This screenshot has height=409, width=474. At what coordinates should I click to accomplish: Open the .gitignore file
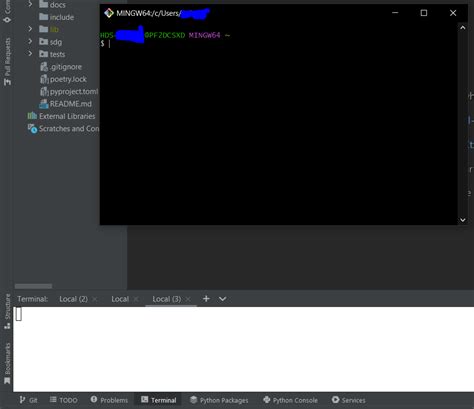(61, 67)
